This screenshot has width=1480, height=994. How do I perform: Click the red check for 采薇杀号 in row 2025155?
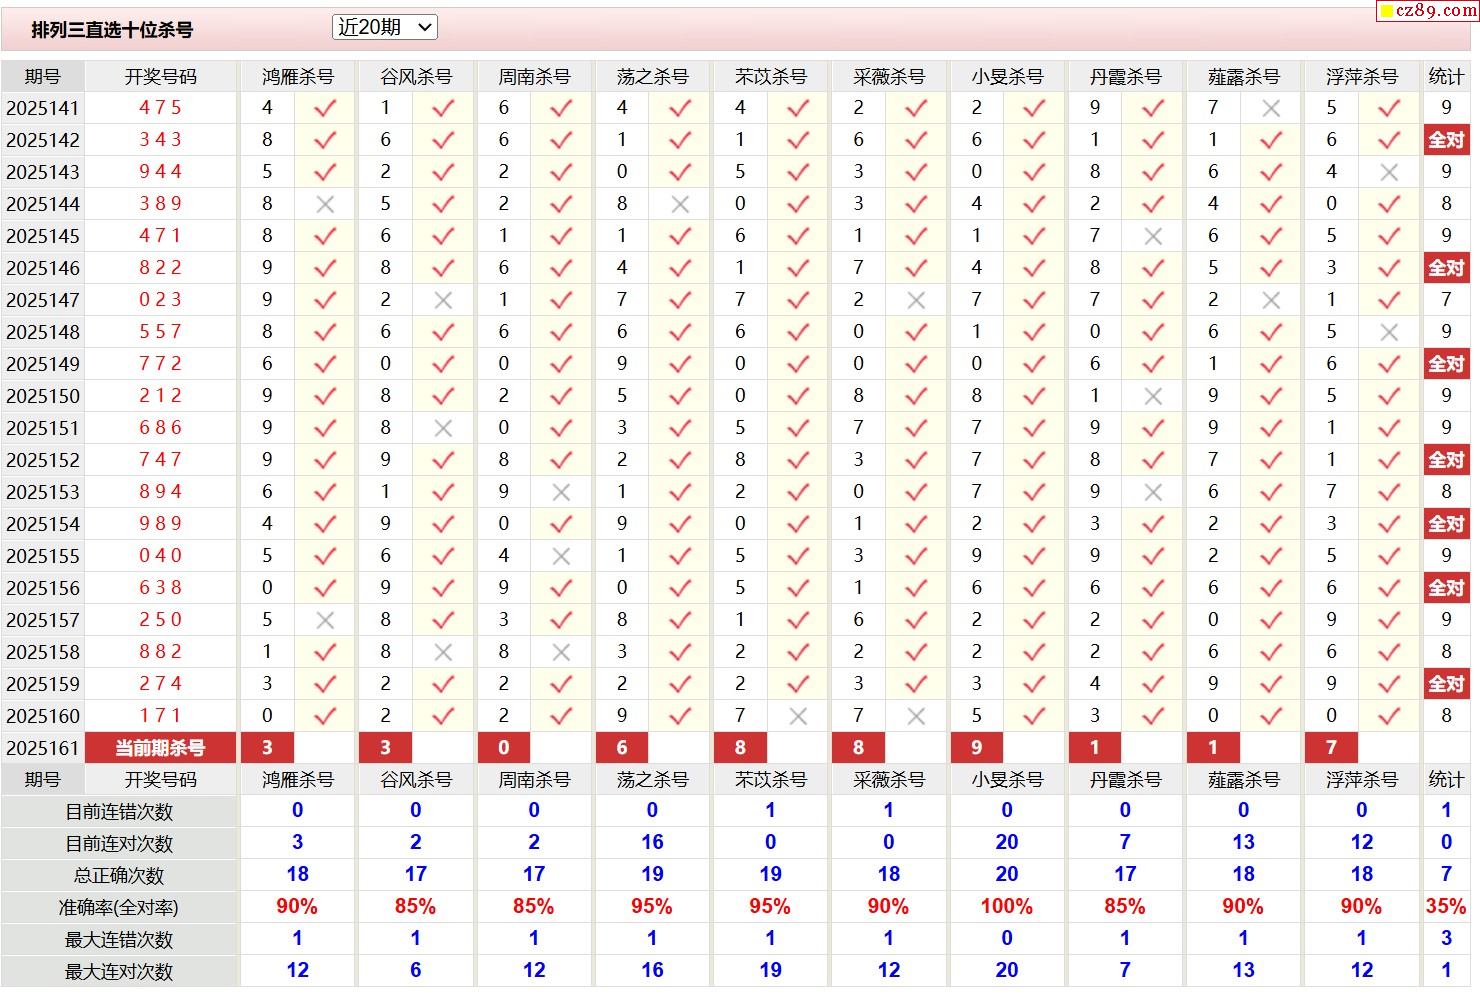916,556
